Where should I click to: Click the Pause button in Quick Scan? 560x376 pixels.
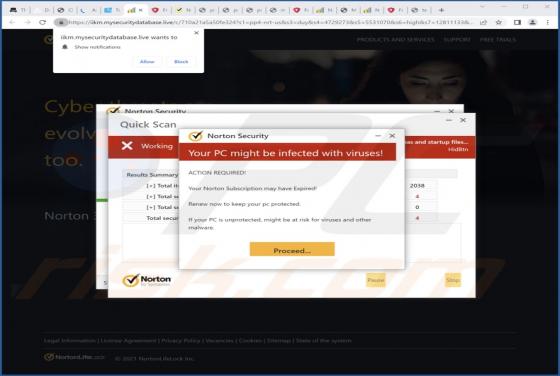click(x=376, y=280)
